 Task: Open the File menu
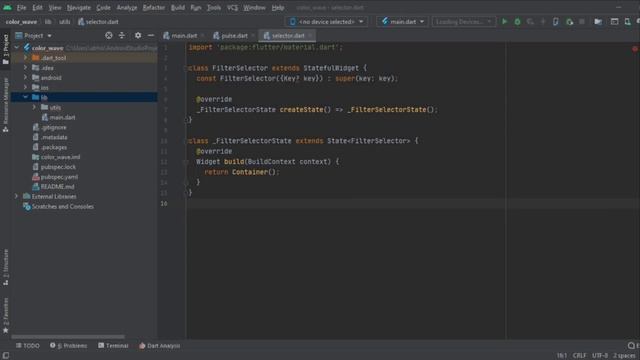tap(21, 7)
